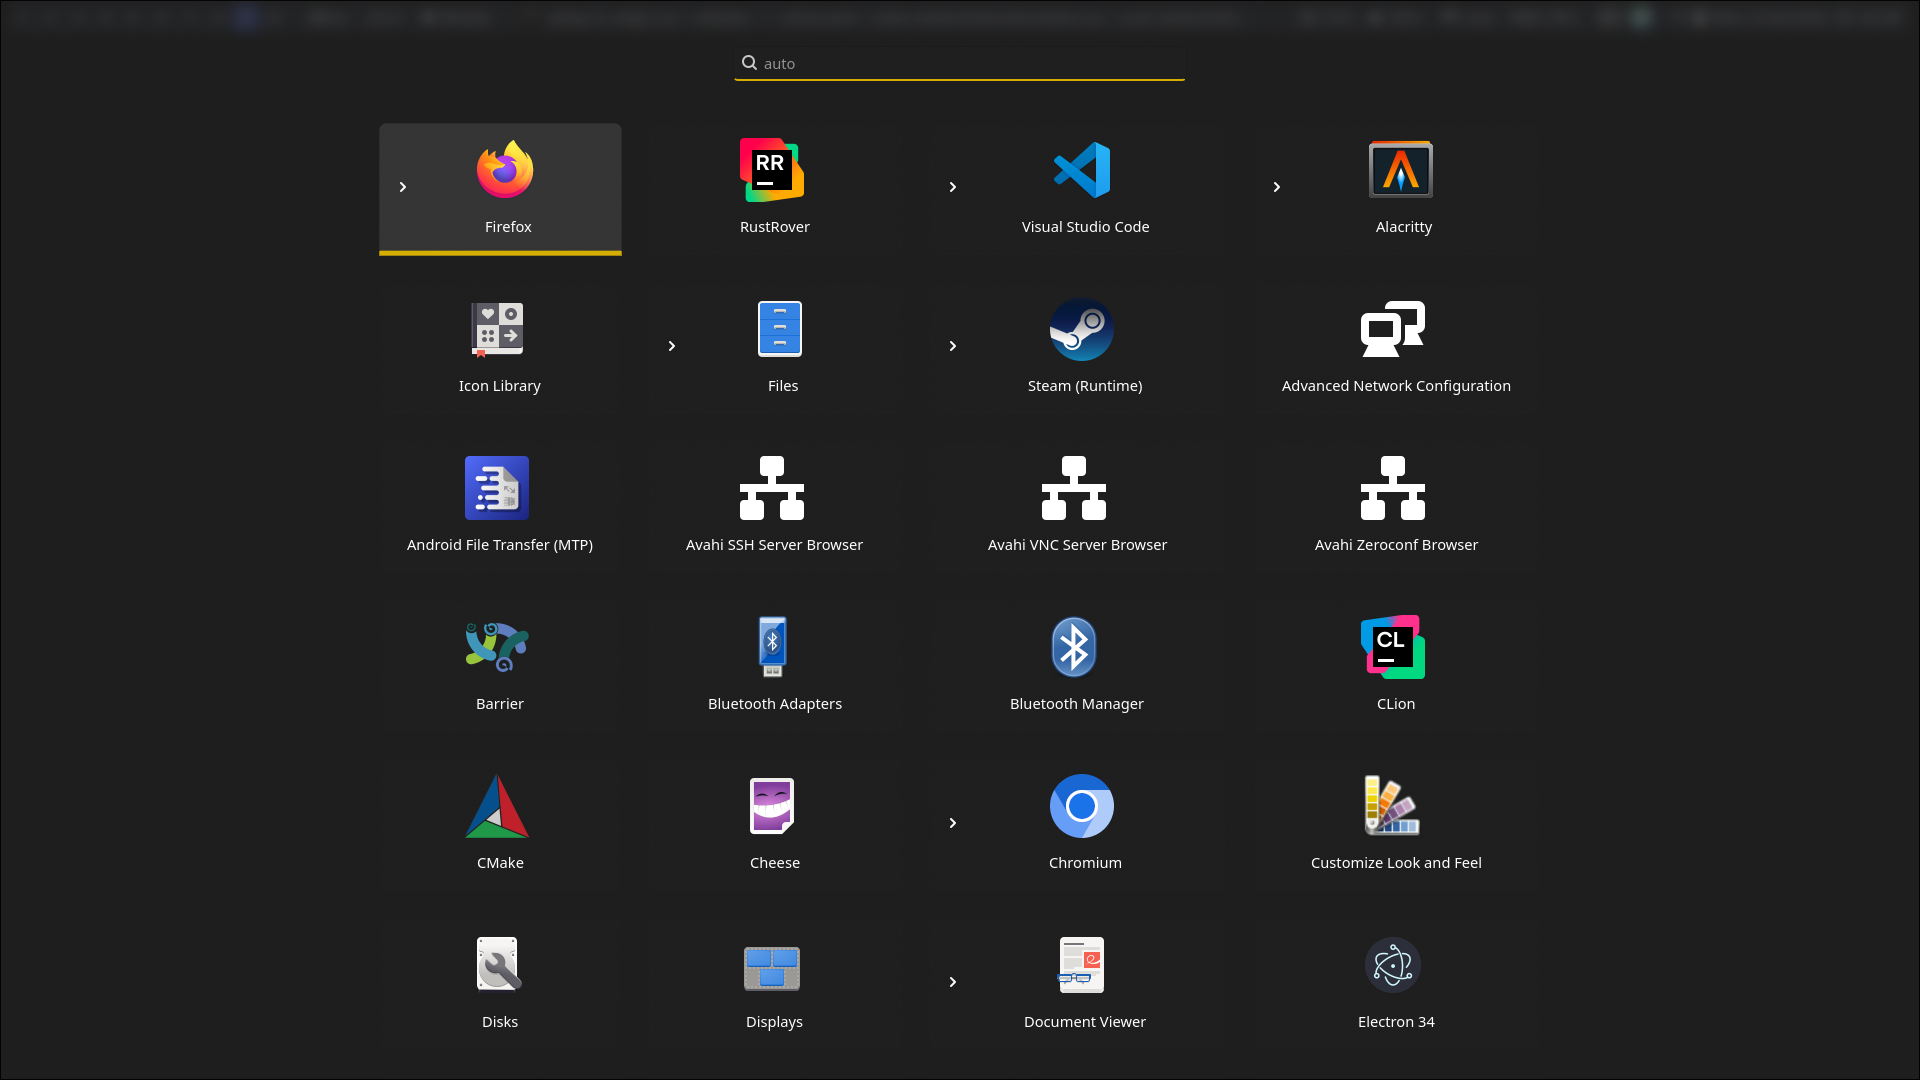Open the CMake icon
The image size is (1920, 1080).
pyautogui.click(x=497, y=807)
